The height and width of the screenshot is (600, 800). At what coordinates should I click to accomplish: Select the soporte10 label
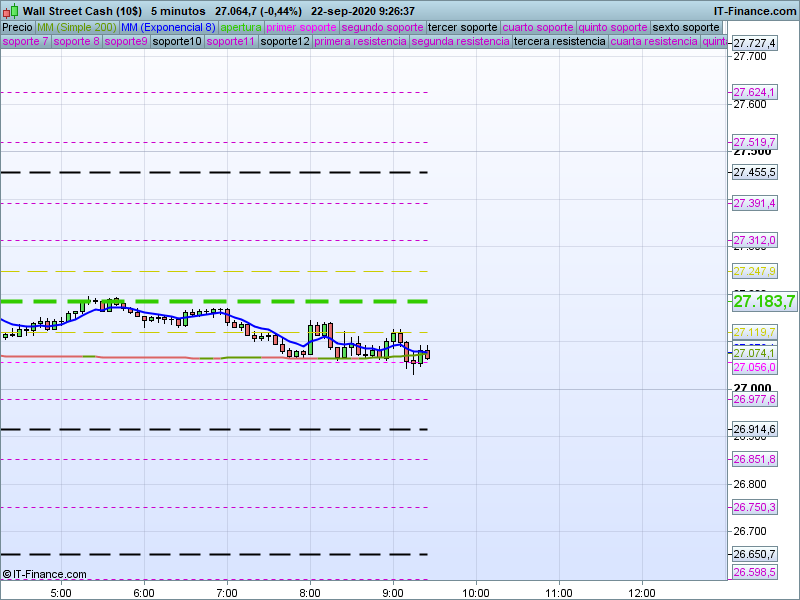[177, 41]
